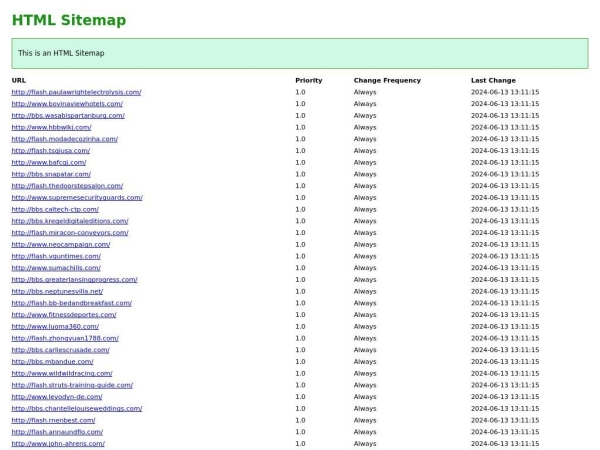Follow the bbs.chantellelouiseweddings.com link
The width and height of the screenshot is (600, 450).
click(x=77, y=409)
